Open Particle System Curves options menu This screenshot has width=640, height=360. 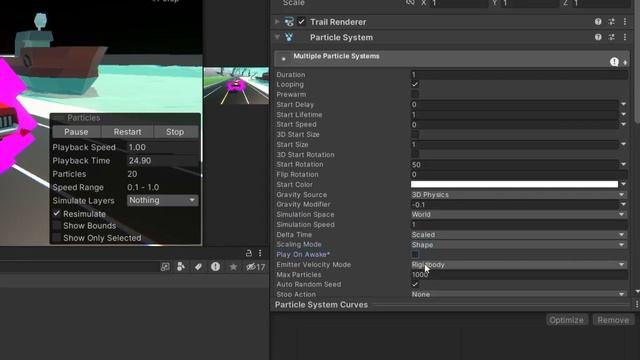[x=636, y=304]
